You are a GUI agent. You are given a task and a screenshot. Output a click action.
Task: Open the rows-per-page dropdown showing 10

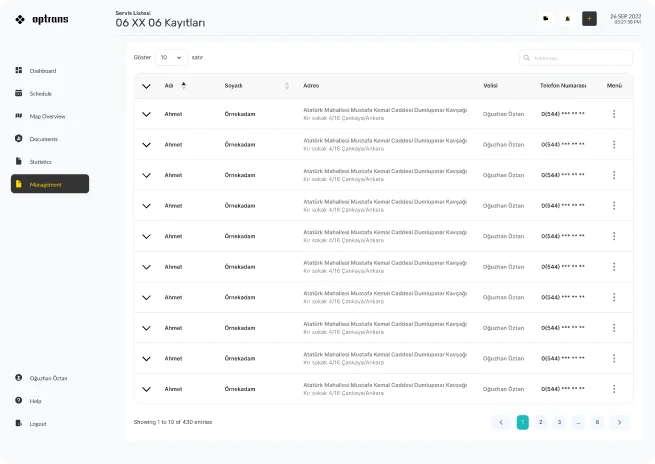tap(170, 57)
